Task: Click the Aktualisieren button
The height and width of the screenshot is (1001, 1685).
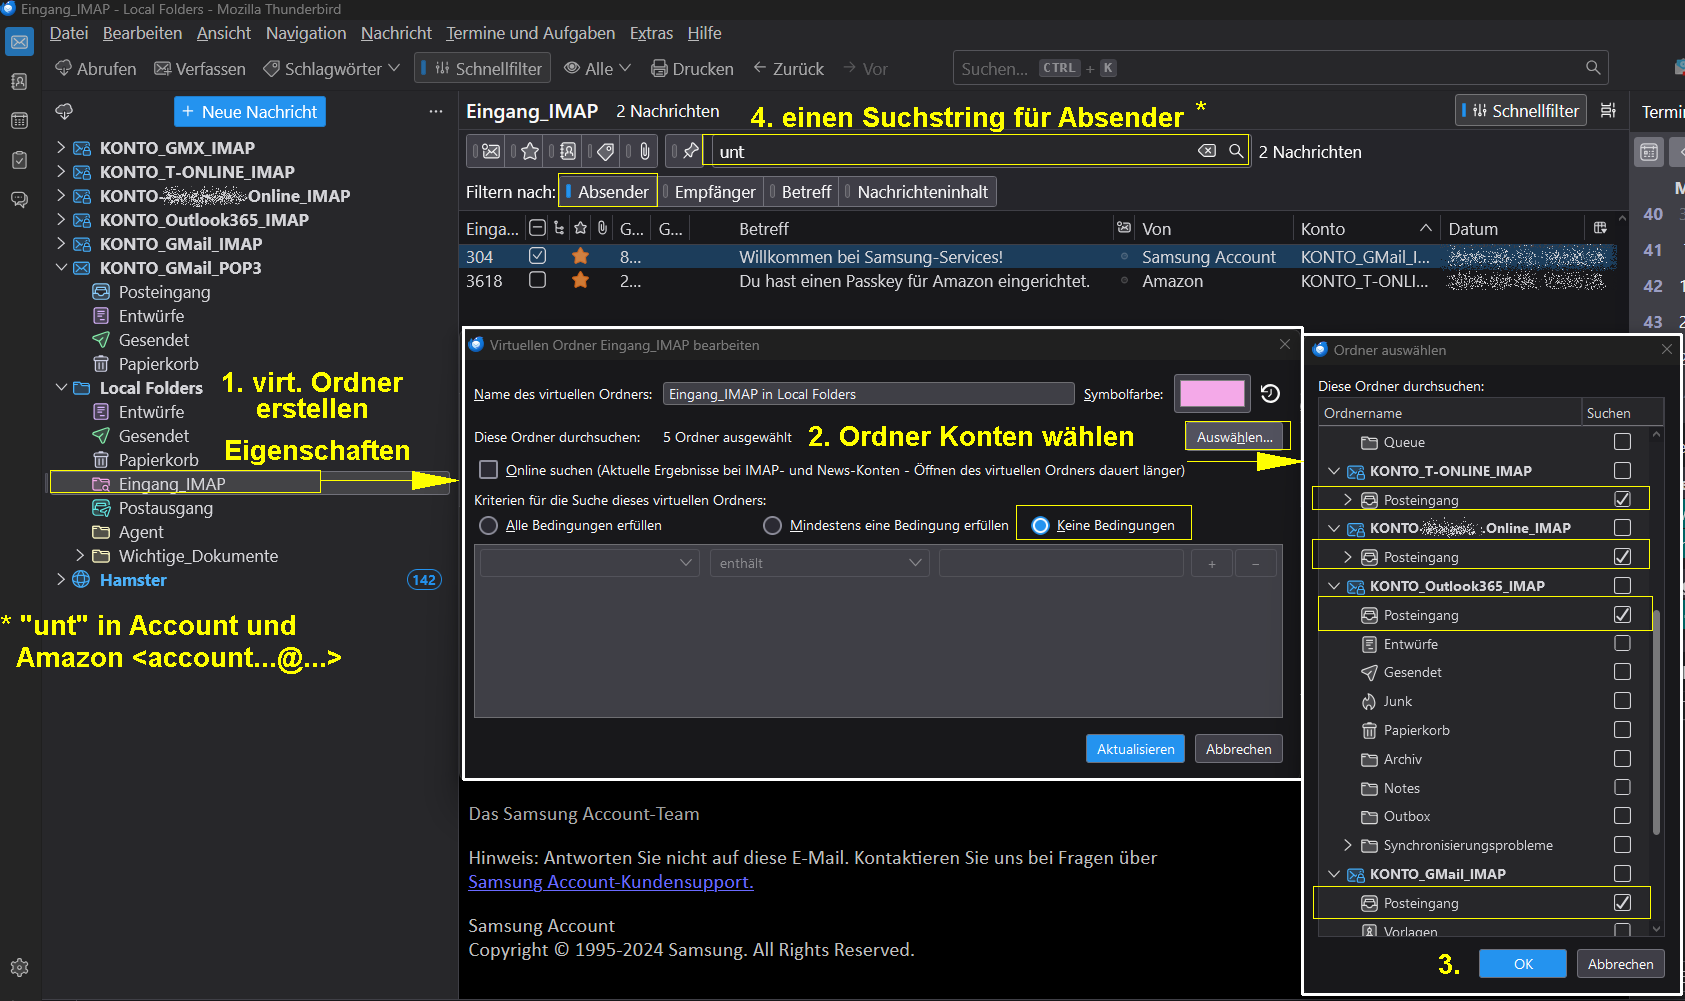Action: [x=1135, y=749]
